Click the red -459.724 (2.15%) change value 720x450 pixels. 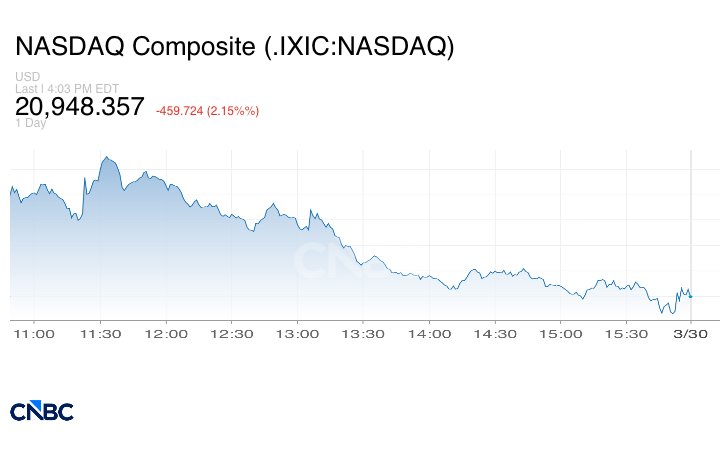(207, 111)
